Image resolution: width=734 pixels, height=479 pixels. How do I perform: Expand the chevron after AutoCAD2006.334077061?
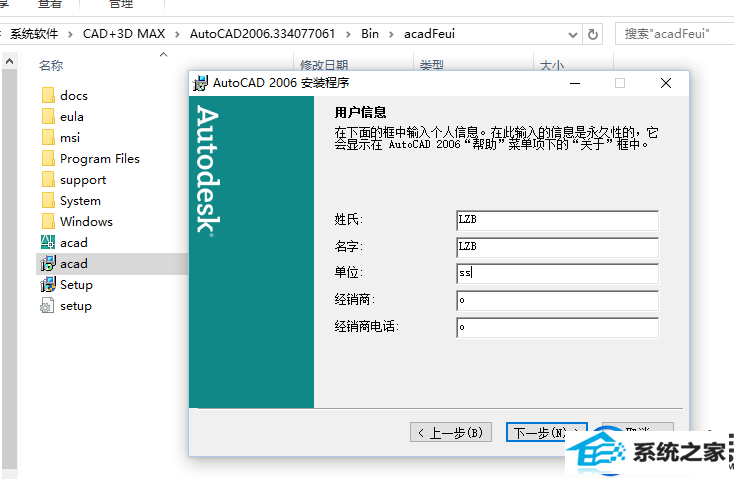click(x=348, y=34)
